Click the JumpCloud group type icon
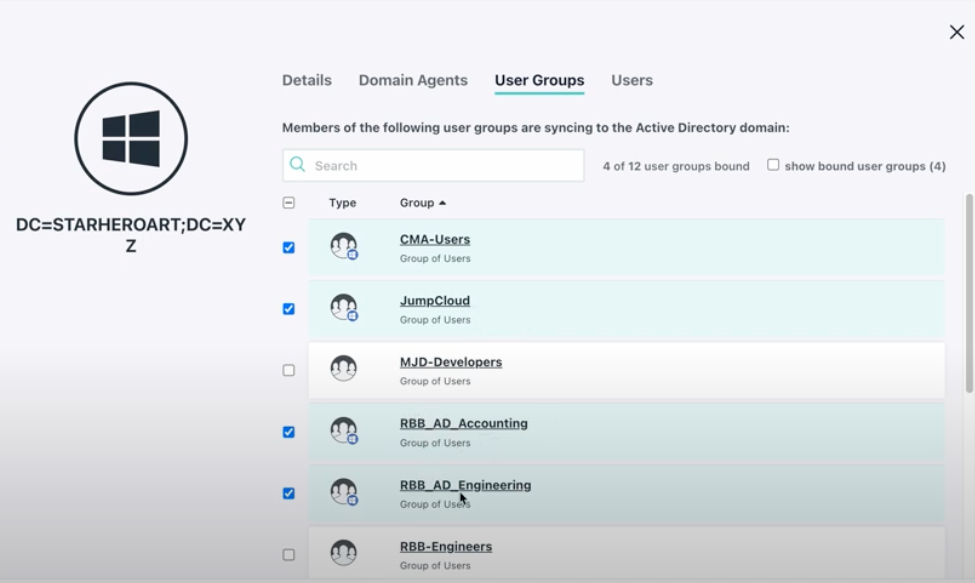Image resolution: width=975 pixels, height=583 pixels. pos(344,308)
